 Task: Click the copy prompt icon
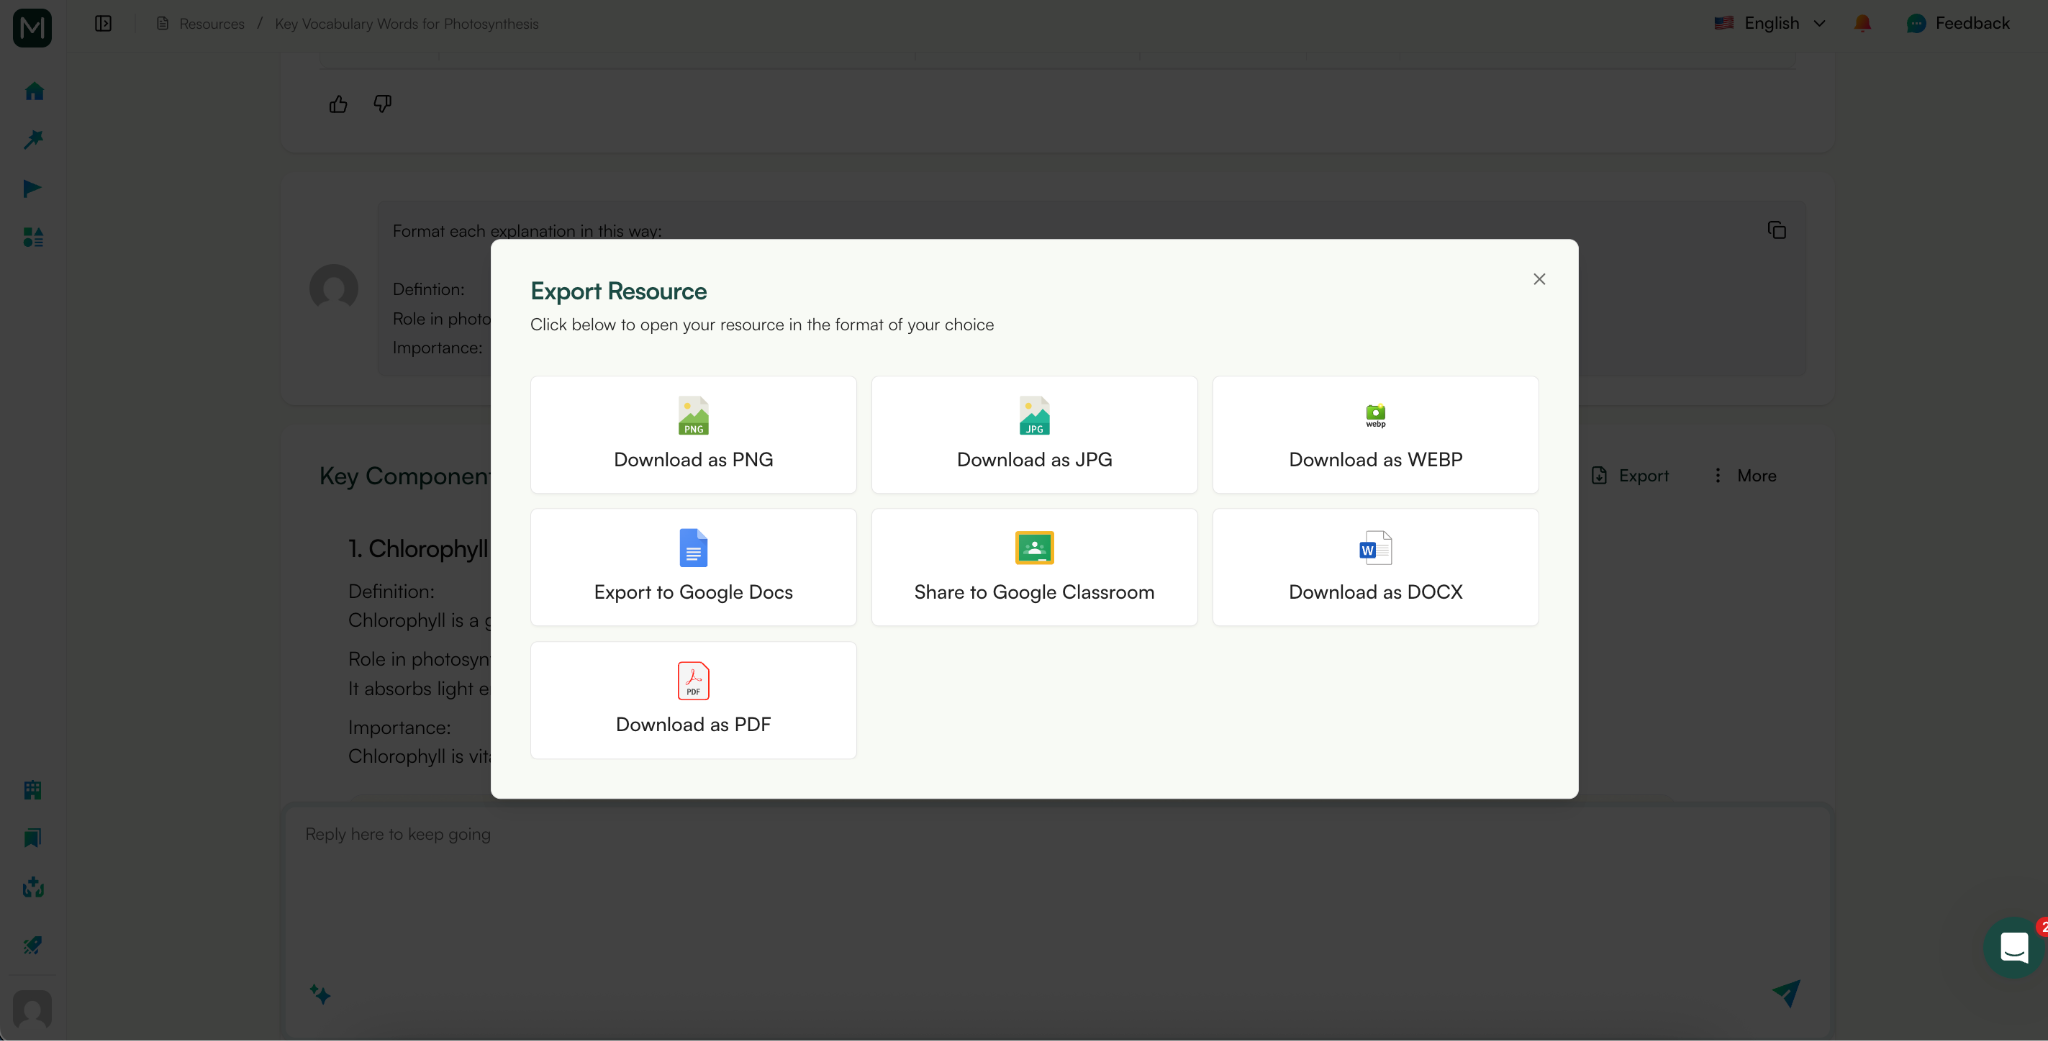click(1776, 230)
